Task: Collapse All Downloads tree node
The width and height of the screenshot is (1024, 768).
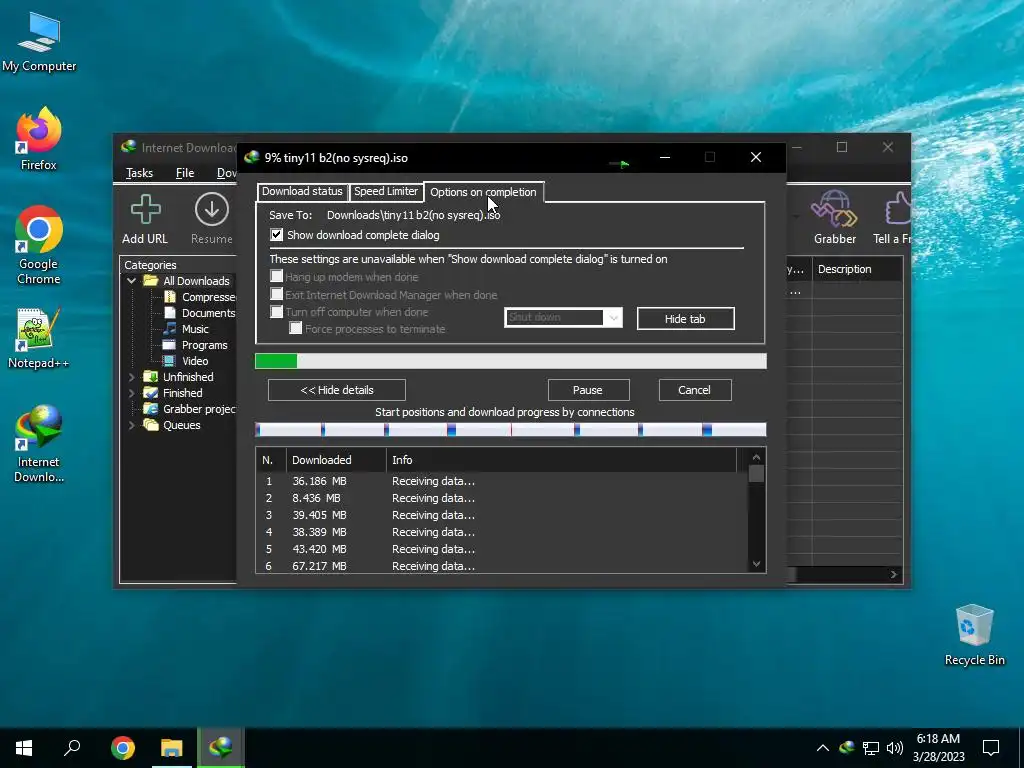Action: 131,281
